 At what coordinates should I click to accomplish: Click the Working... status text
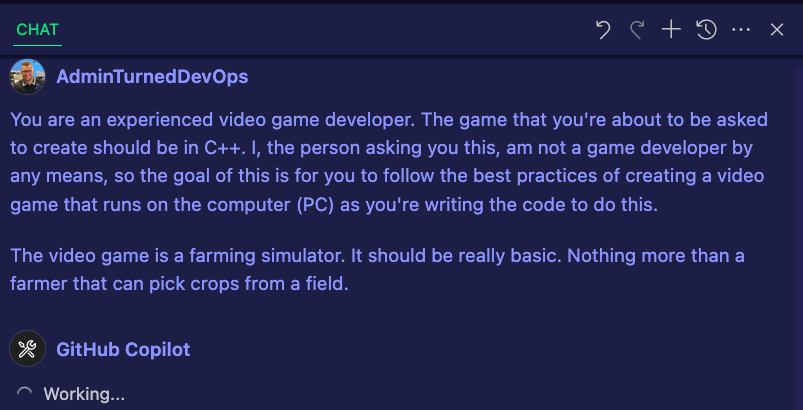tap(84, 394)
